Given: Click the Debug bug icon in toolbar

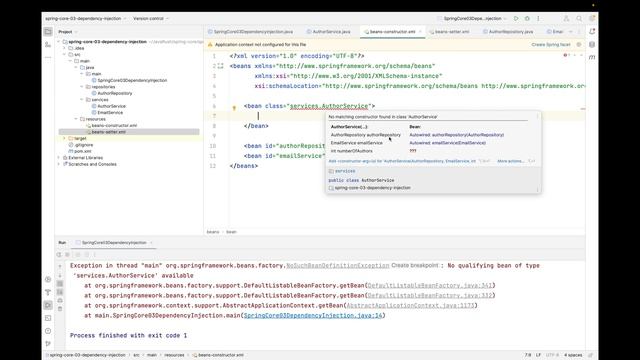Looking at the screenshot, I should [527, 18].
